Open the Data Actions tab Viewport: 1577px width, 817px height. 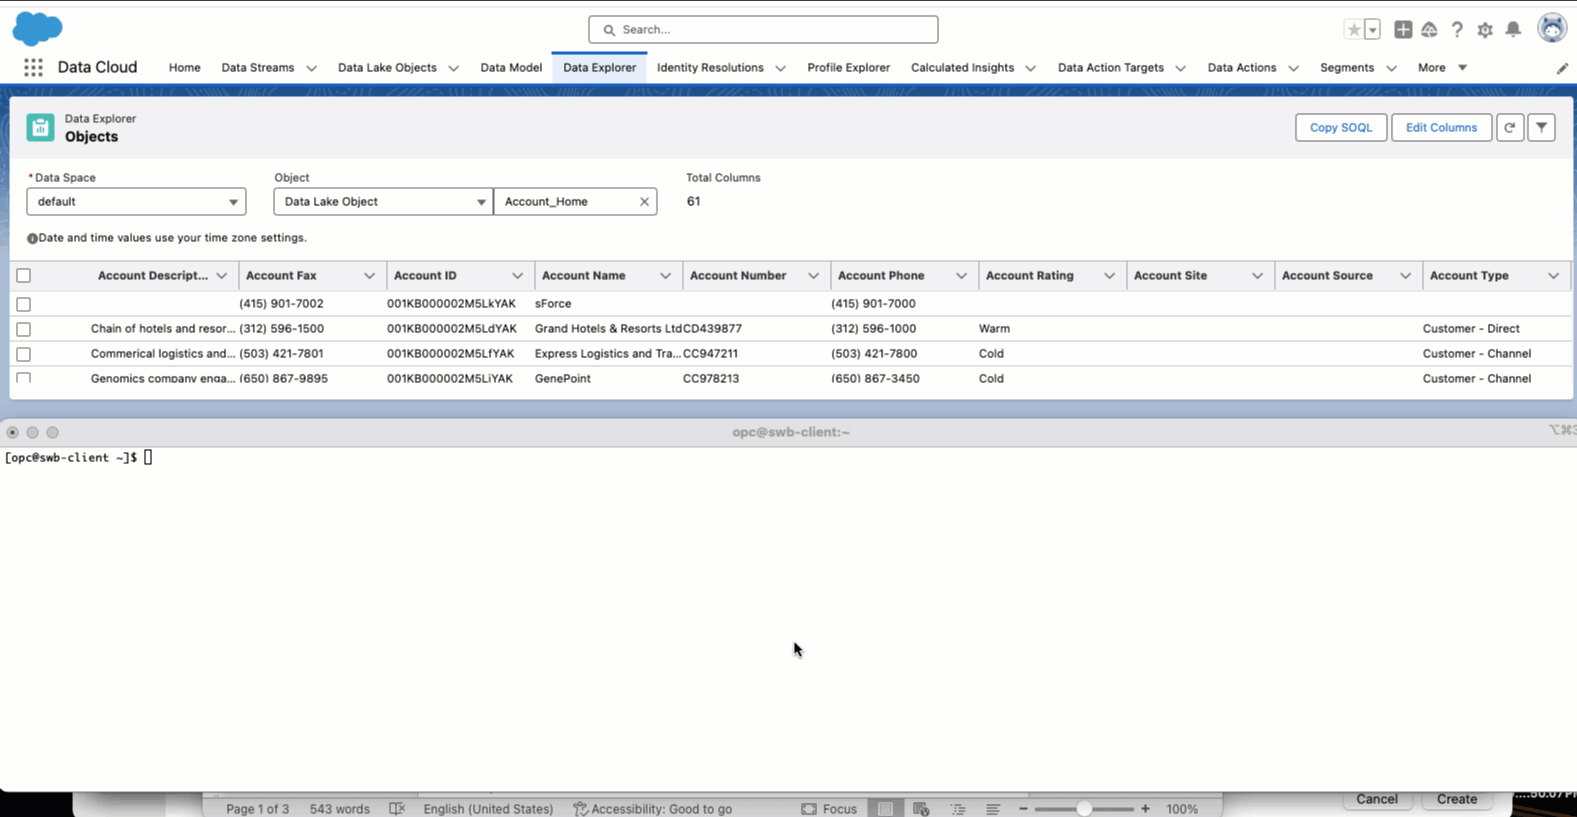click(x=1241, y=68)
